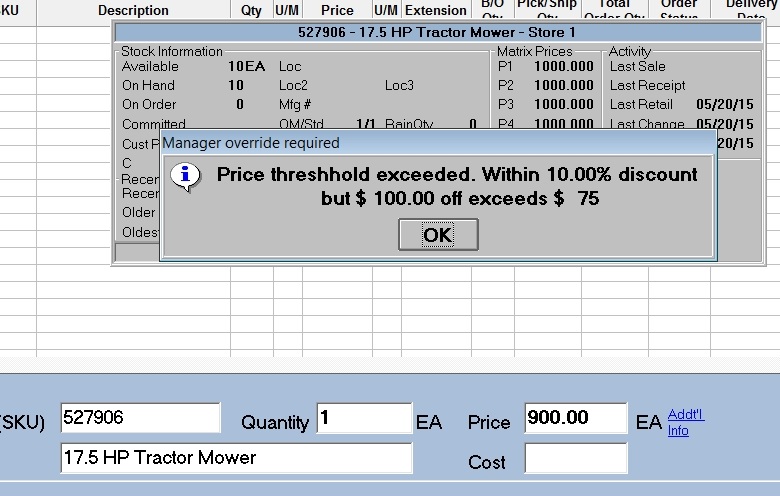780x496 pixels.
Task: Select the Description column header
Action: 133,10
